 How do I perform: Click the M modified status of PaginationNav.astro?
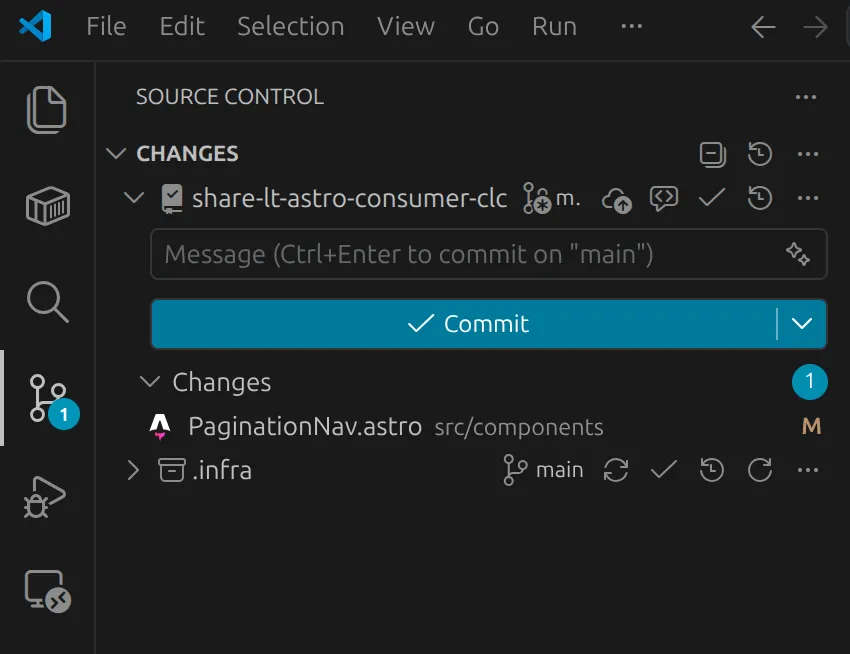(x=812, y=426)
